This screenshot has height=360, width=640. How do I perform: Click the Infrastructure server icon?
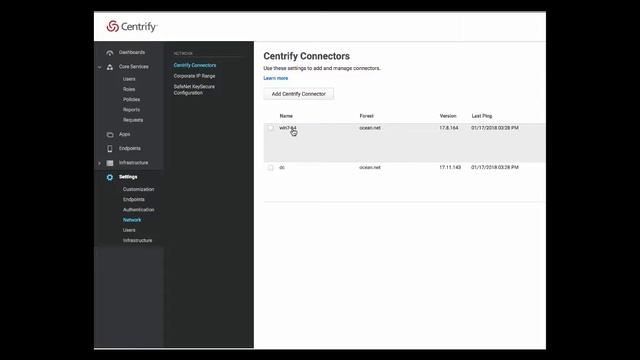pyautogui.click(x=110, y=163)
